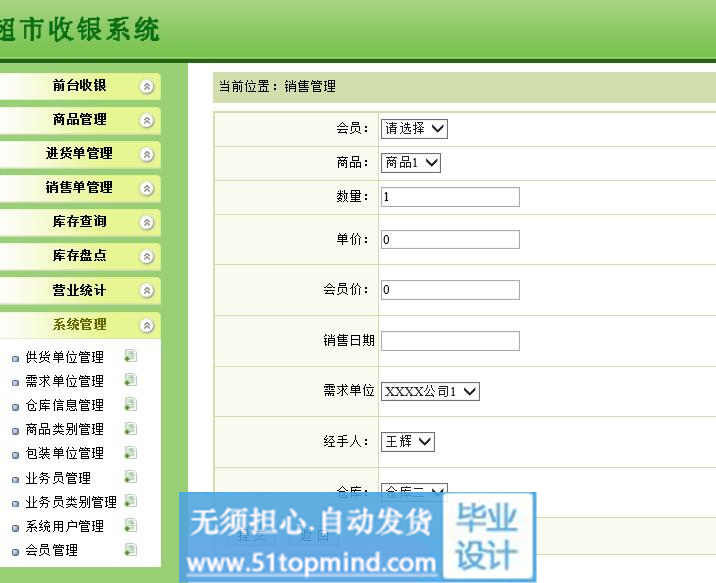Open the 需求单位 dropdown showing XXXX公司1
716x583 pixels.
430,391
